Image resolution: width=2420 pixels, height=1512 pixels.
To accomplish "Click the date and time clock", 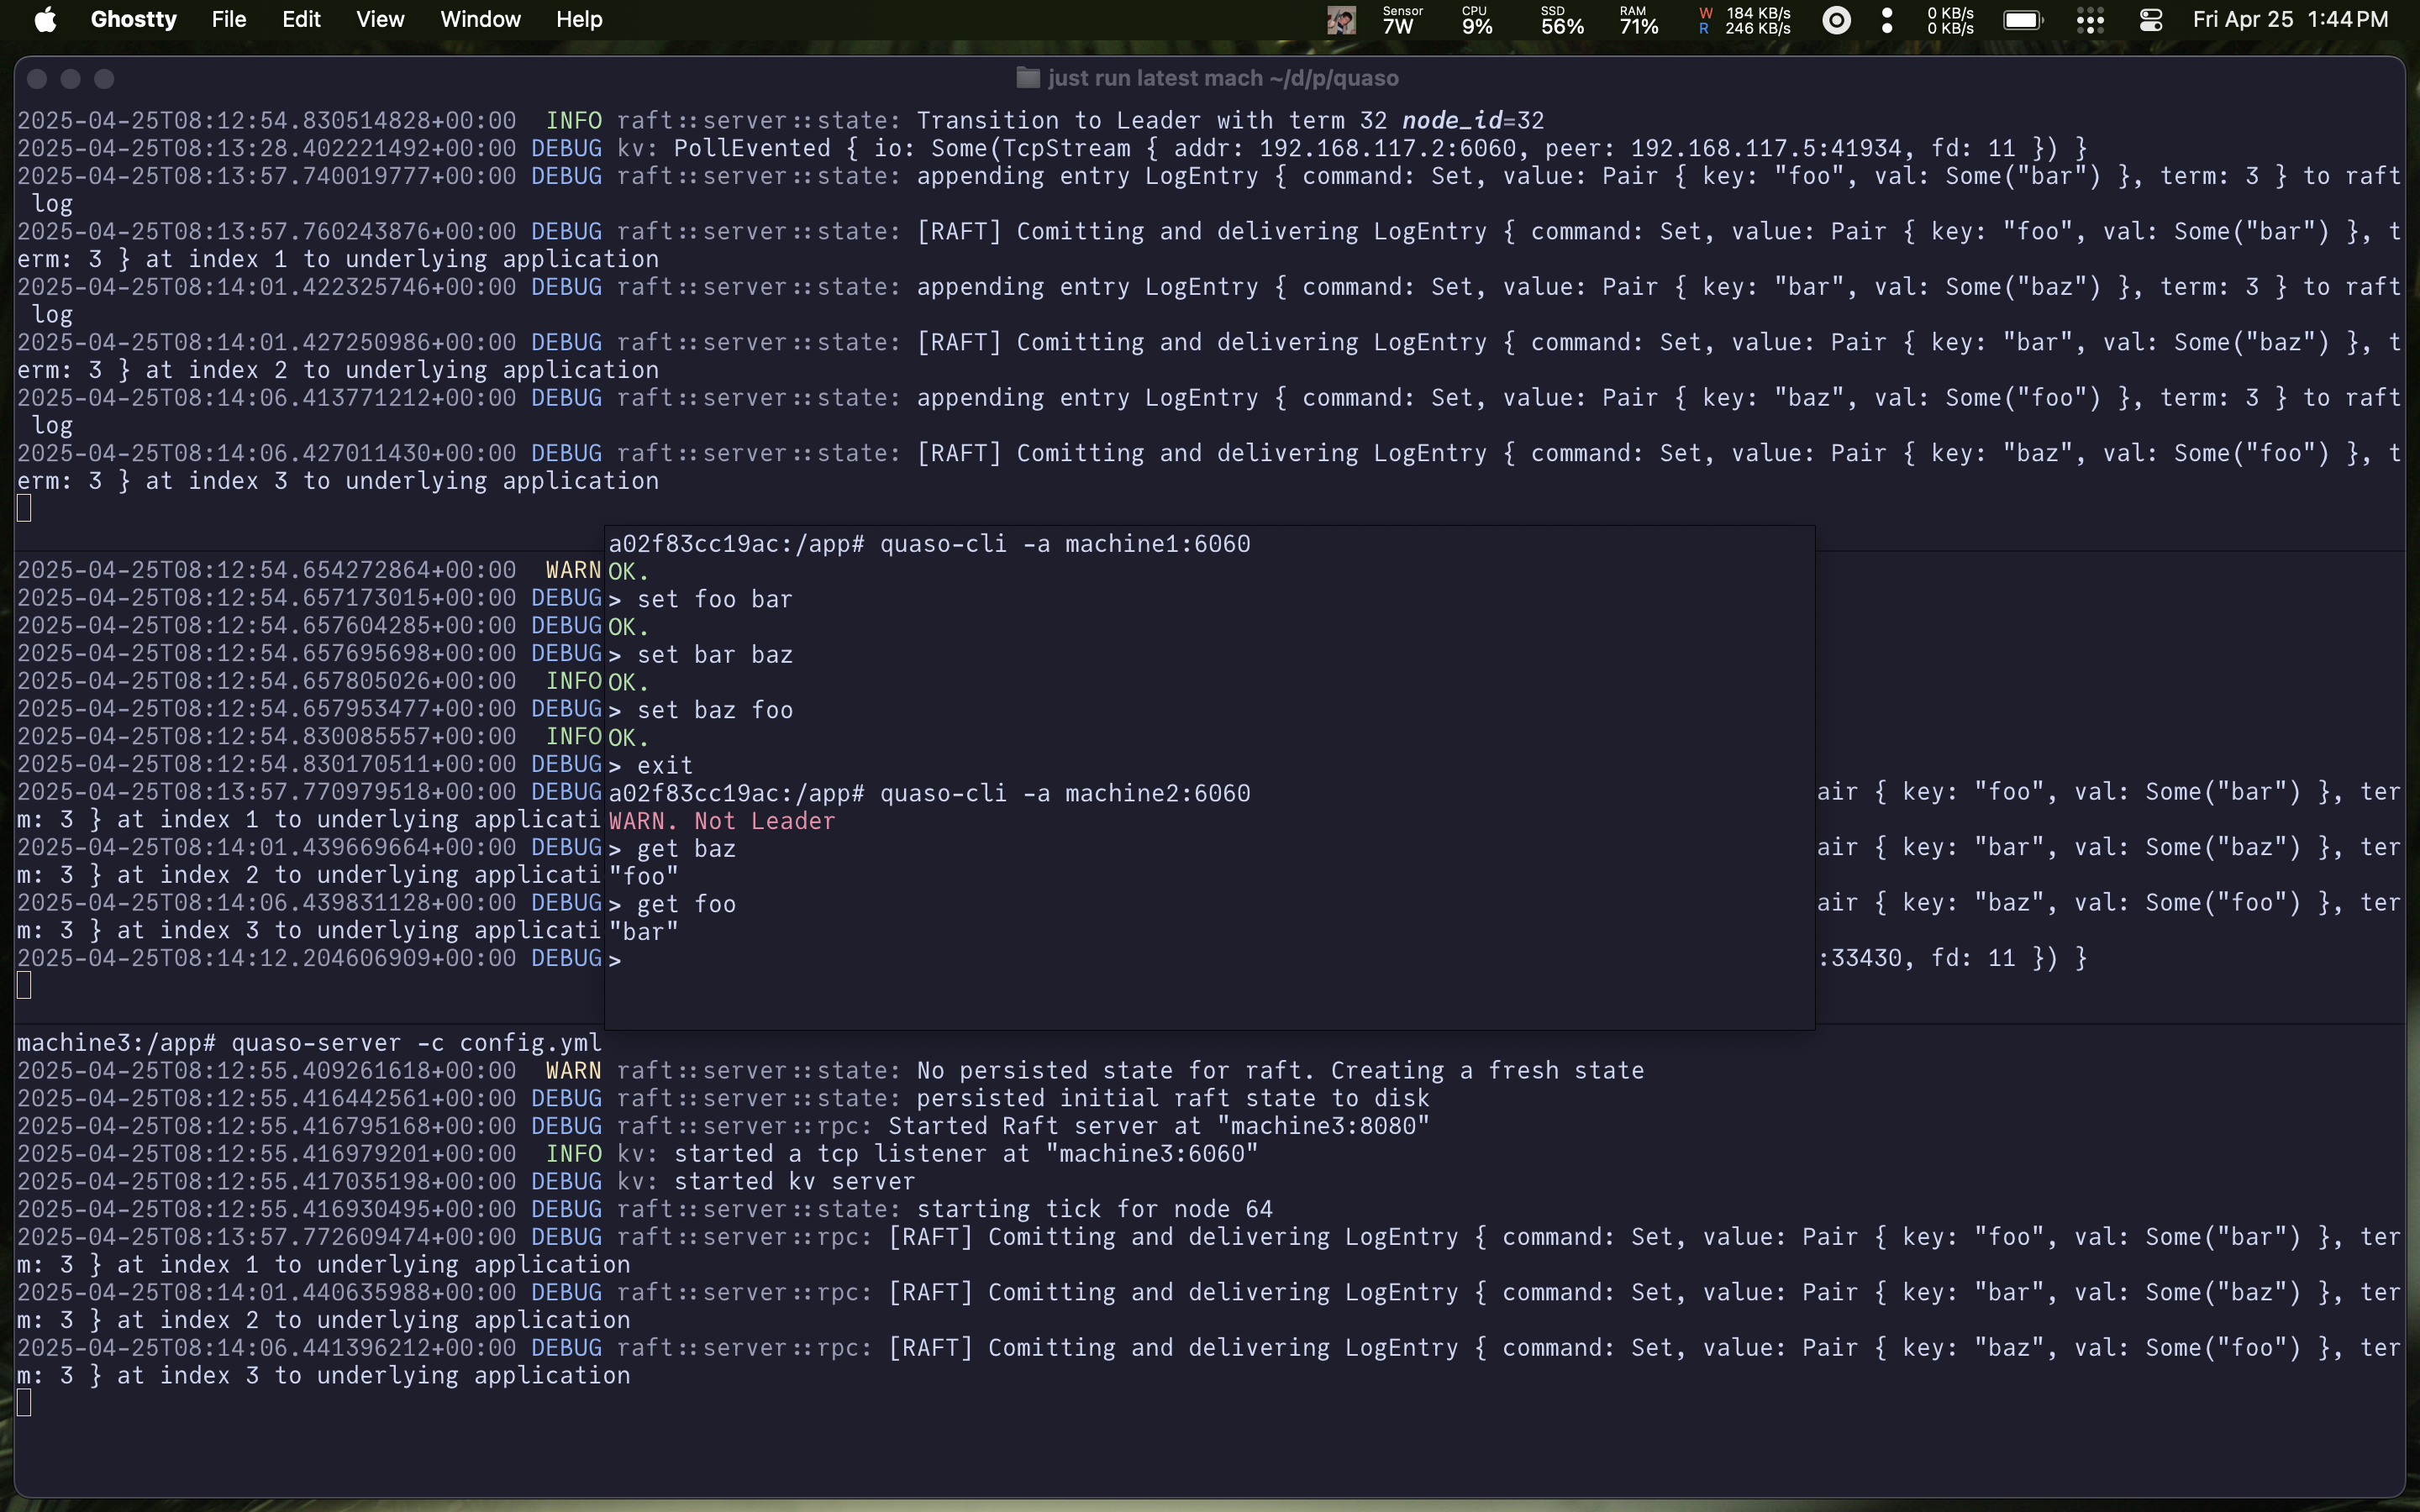I will click(2290, 20).
